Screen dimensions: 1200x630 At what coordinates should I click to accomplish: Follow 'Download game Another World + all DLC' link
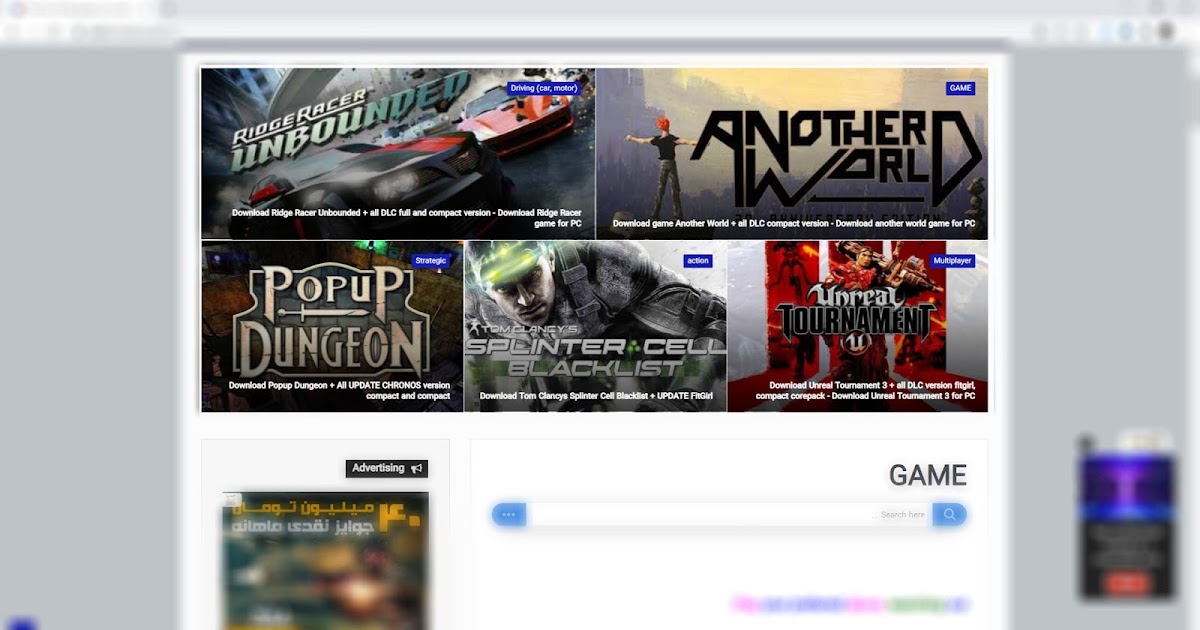tap(794, 224)
